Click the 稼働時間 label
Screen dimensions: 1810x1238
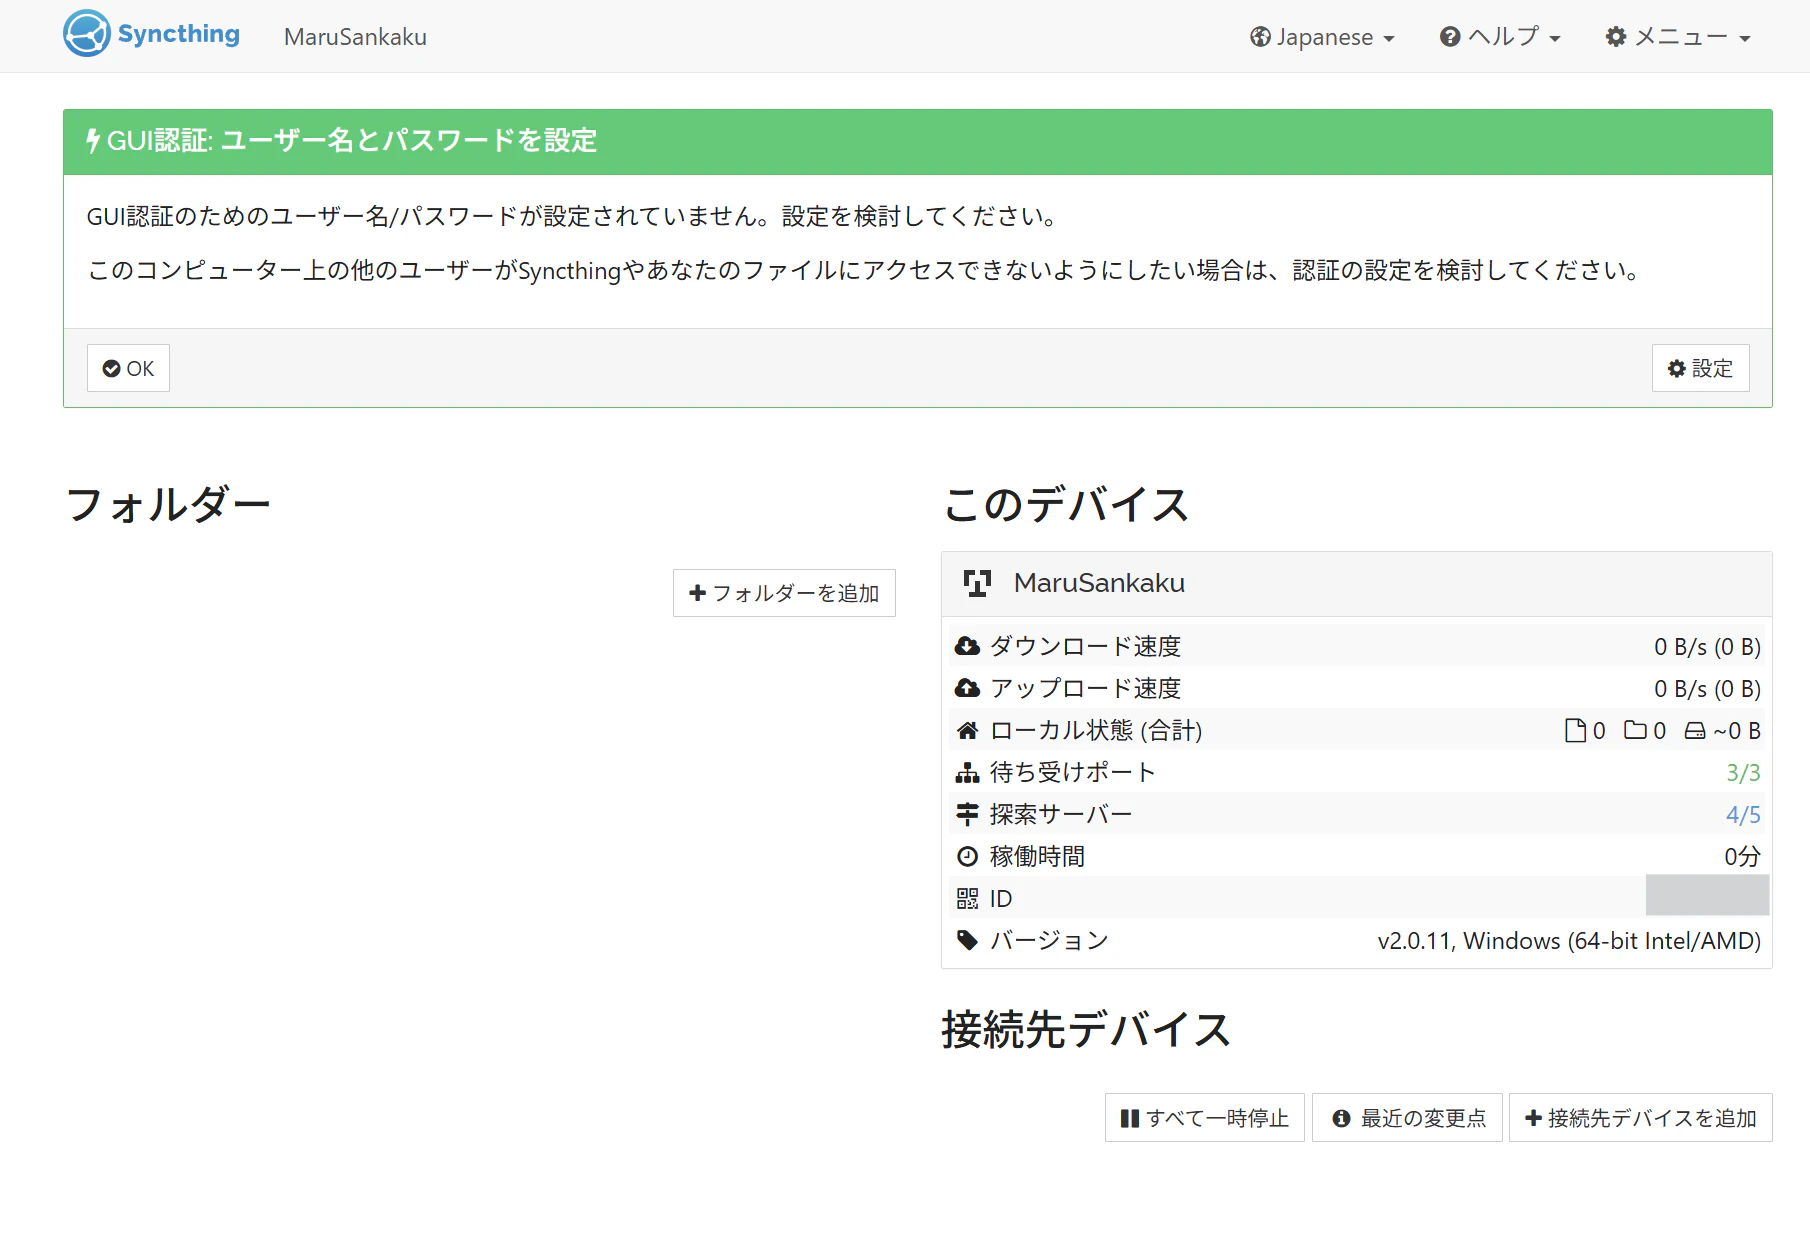pyautogui.click(x=1037, y=857)
